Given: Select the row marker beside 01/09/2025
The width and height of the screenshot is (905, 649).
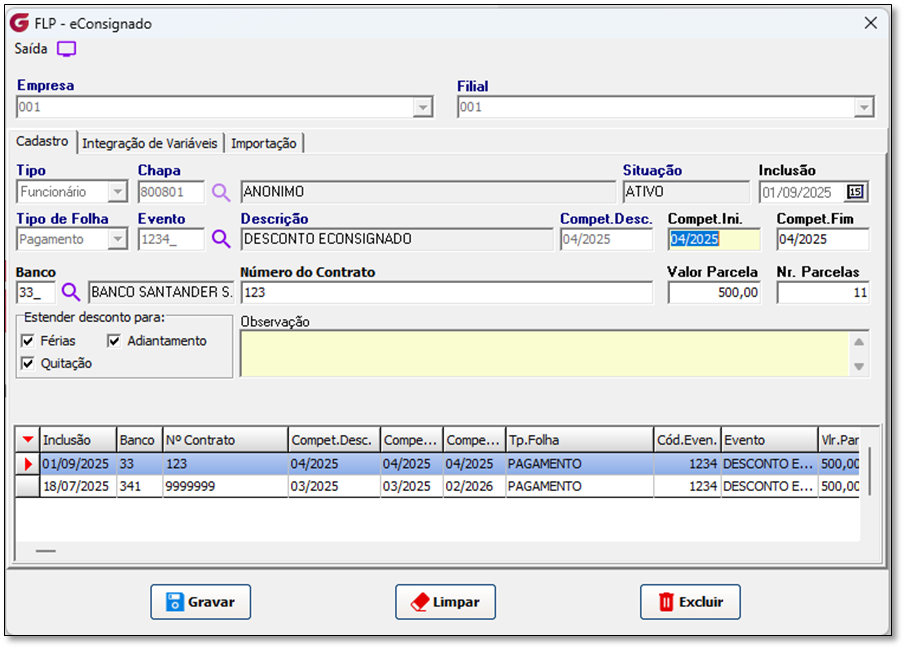Looking at the screenshot, I should pos(27,464).
